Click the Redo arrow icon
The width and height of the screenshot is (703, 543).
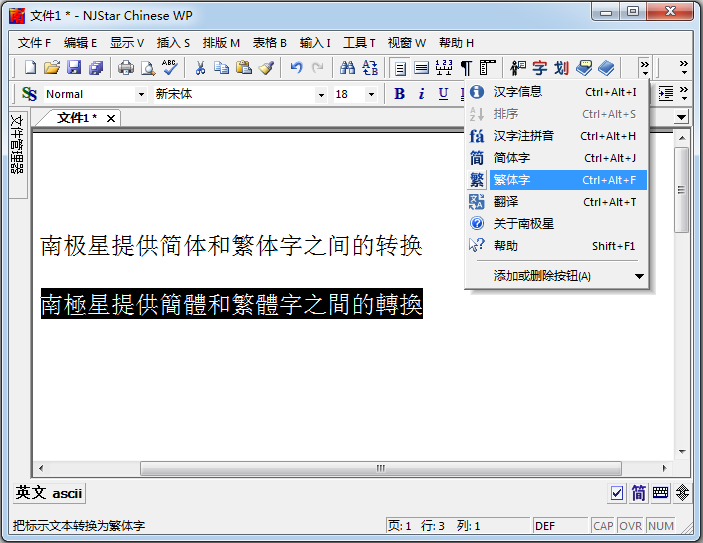pos(318,68)
